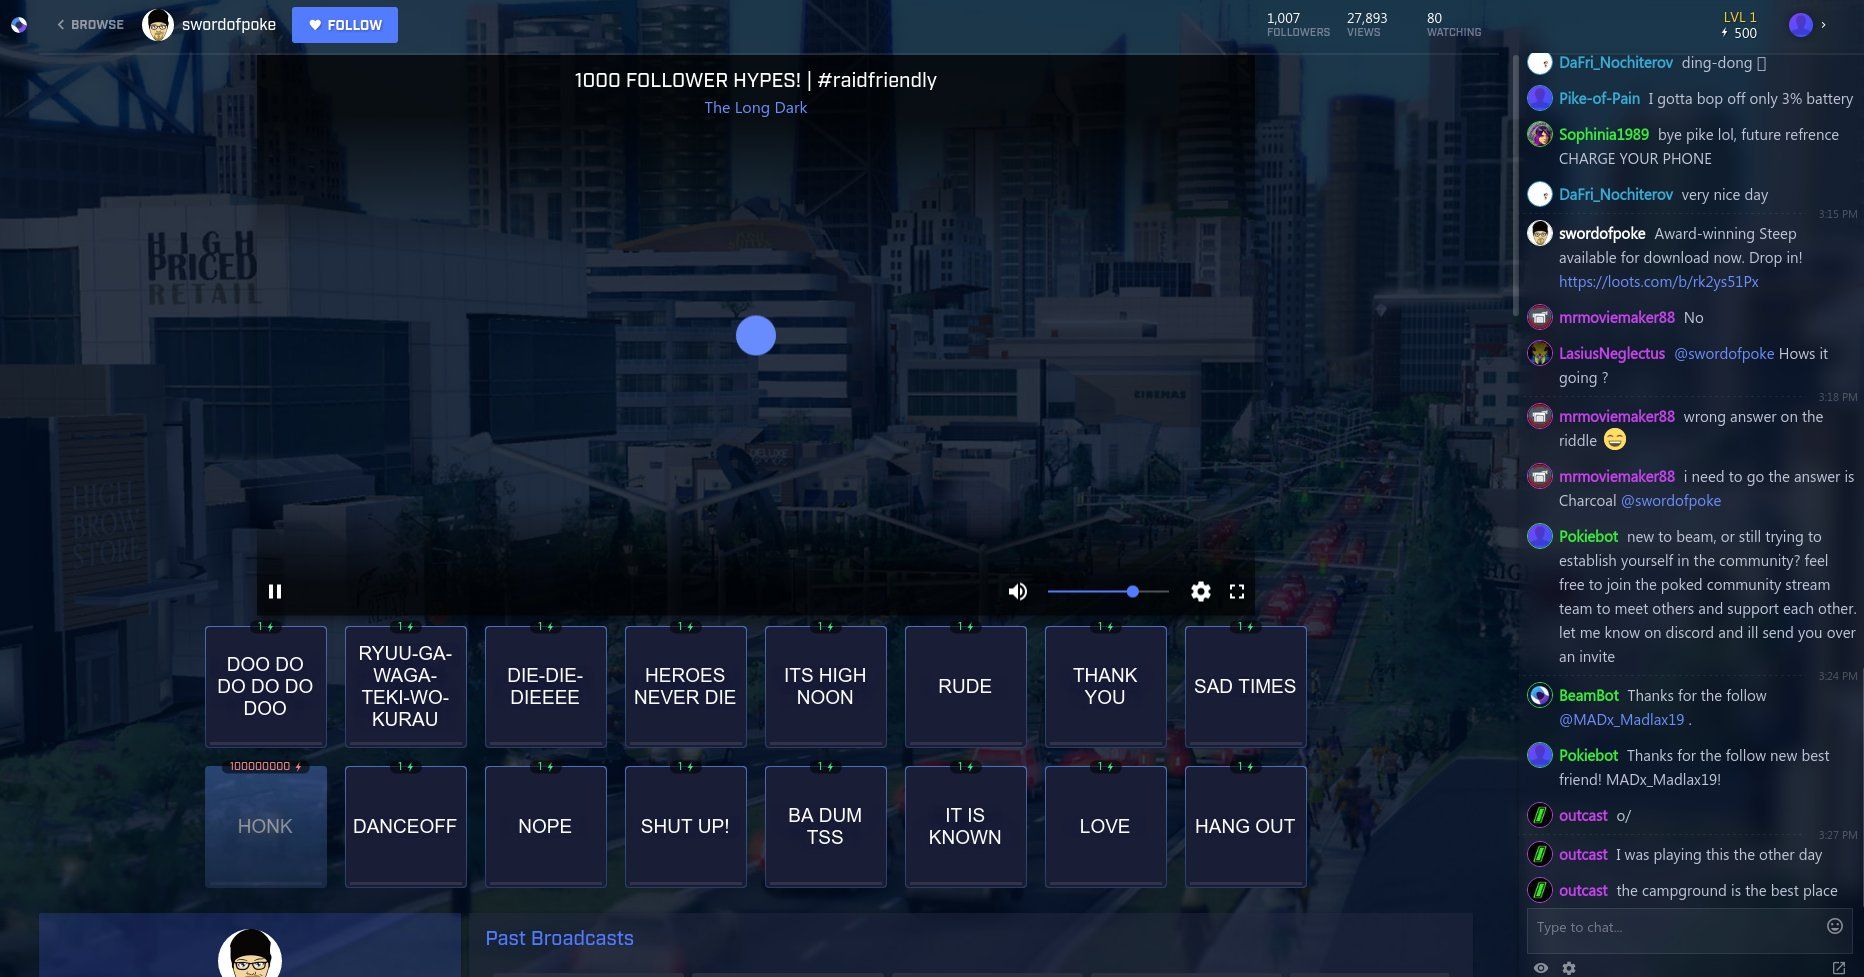Click the Sophinia1989 username

click(1604, 134)
